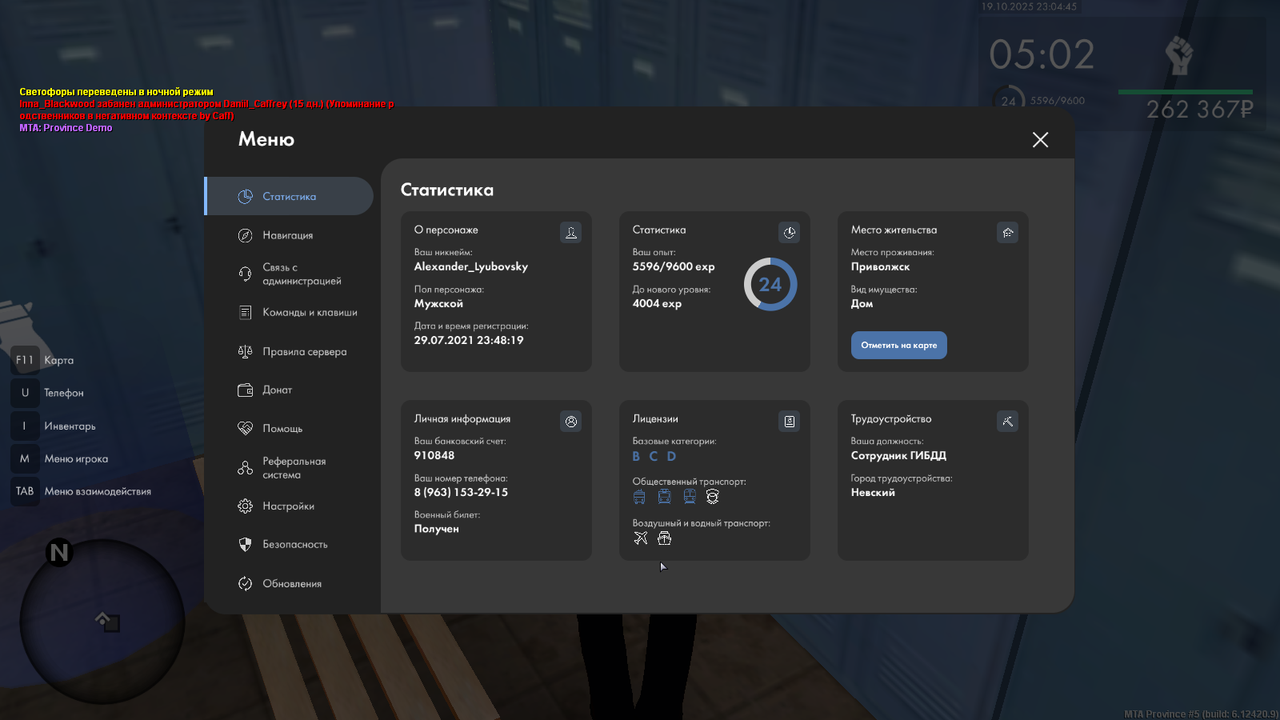Click the taxi driver license icon
The height and width of the screenshot is (720, 1280).
coord(713,497)
